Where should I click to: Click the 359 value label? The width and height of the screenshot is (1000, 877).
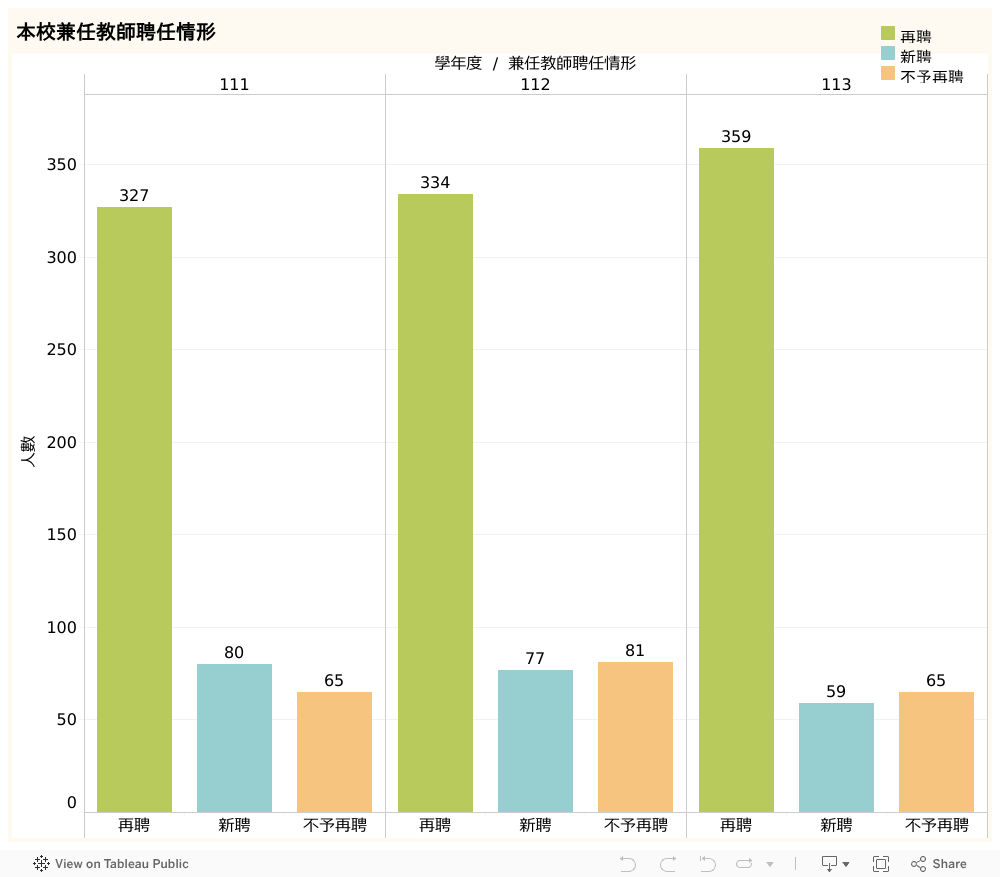click(737, 136)
